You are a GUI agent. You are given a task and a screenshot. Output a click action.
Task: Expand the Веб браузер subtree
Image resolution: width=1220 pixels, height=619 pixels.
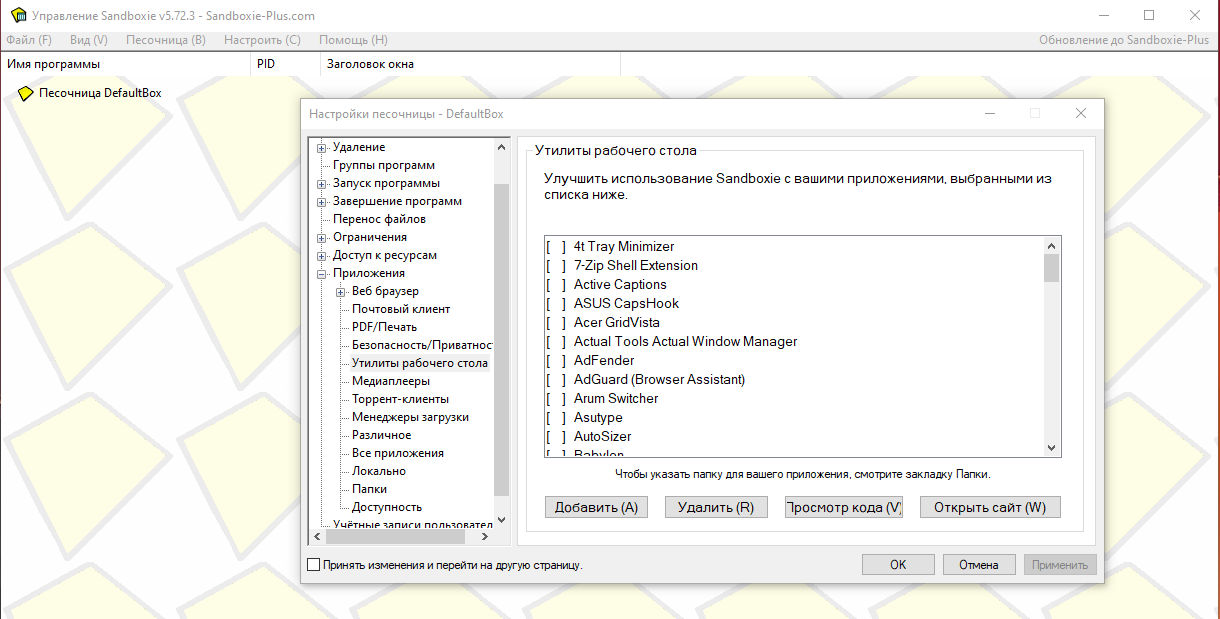point(341,292)
